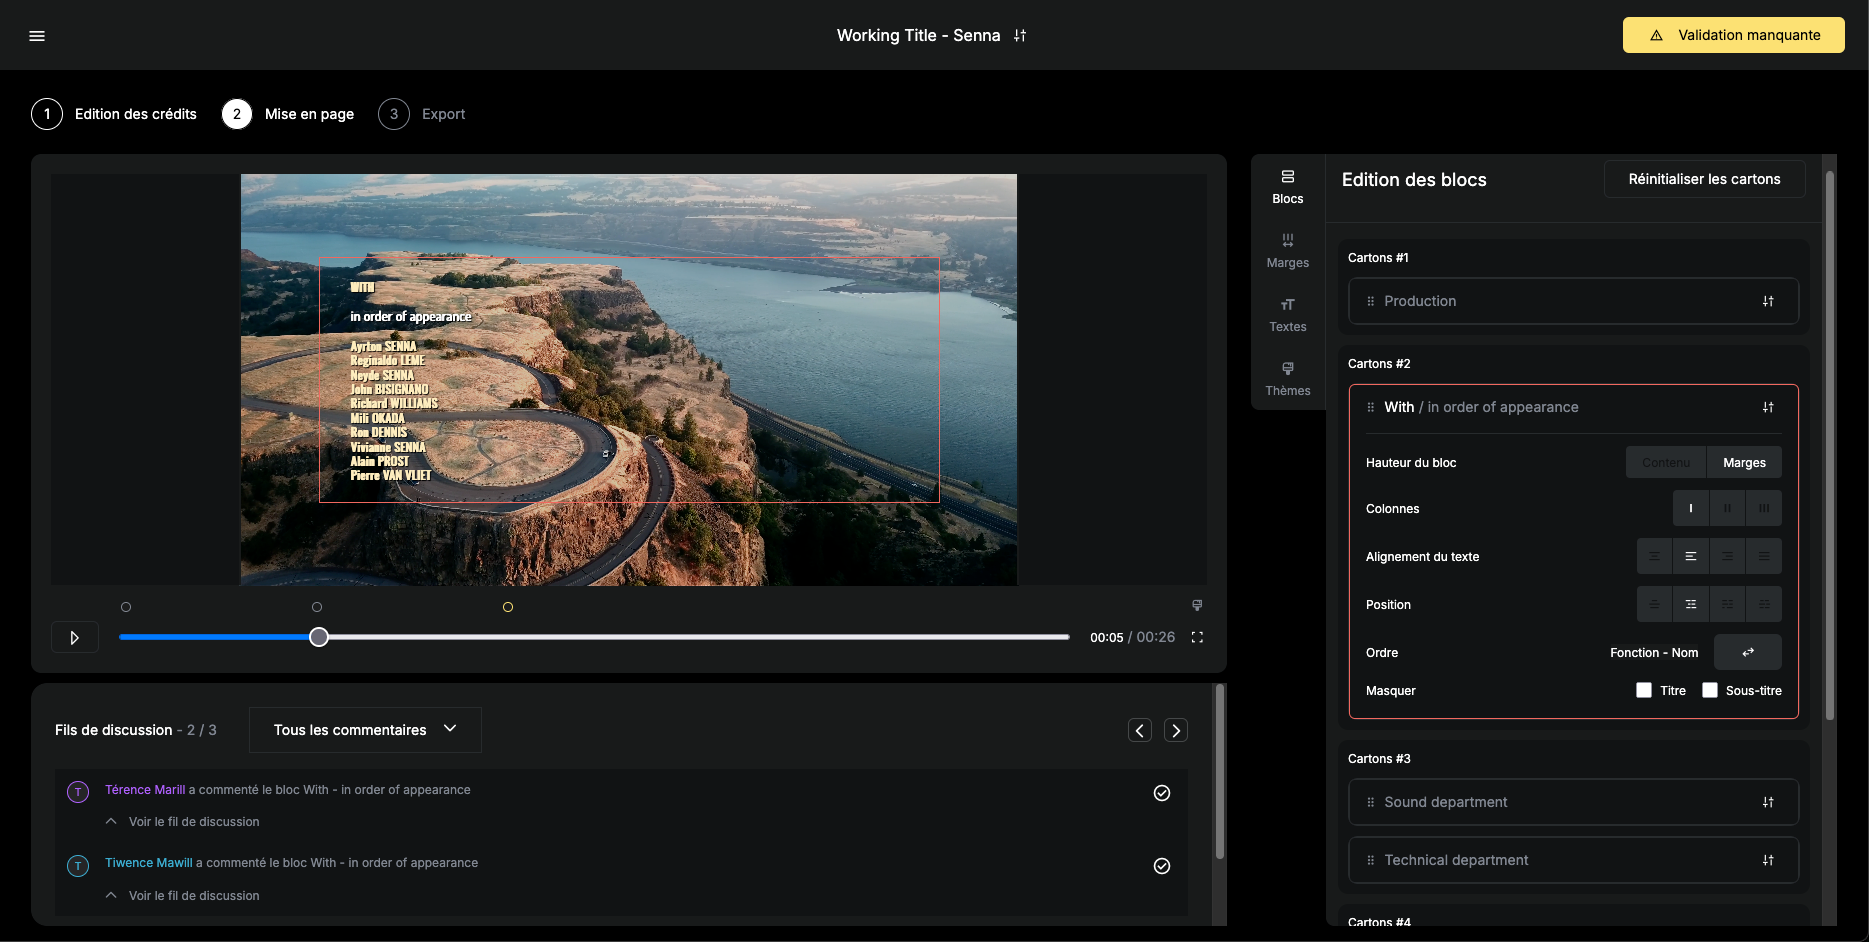
Task: Expand the Production block settings
Action: [x=1767, y=301]
